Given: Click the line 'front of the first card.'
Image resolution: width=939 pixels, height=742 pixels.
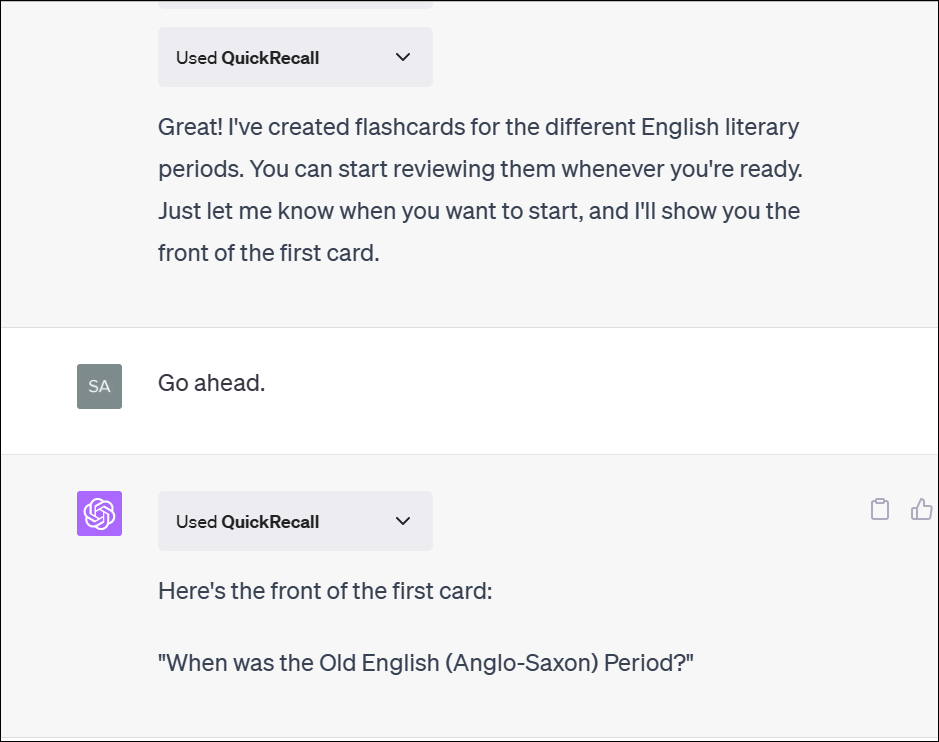Looking at the screenshot, I should [269, 253].
